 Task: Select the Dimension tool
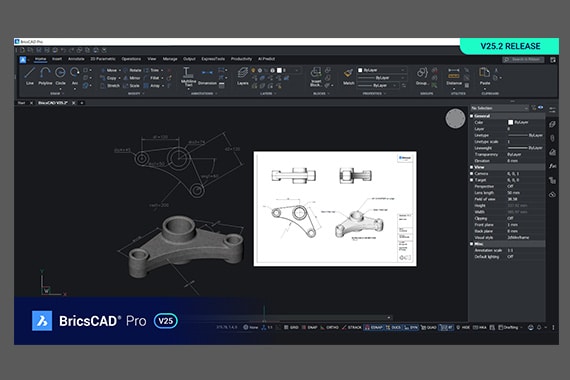click(207, 77)
